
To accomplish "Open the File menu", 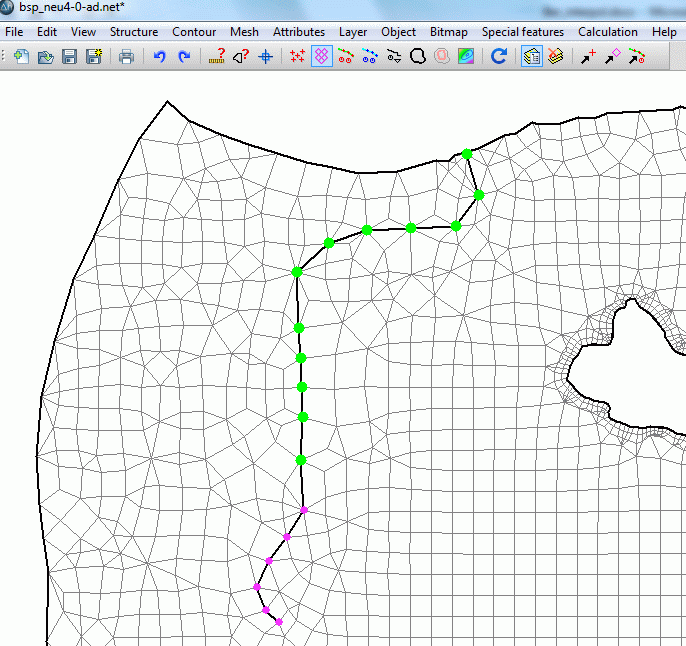I will (x=14, y=32).
